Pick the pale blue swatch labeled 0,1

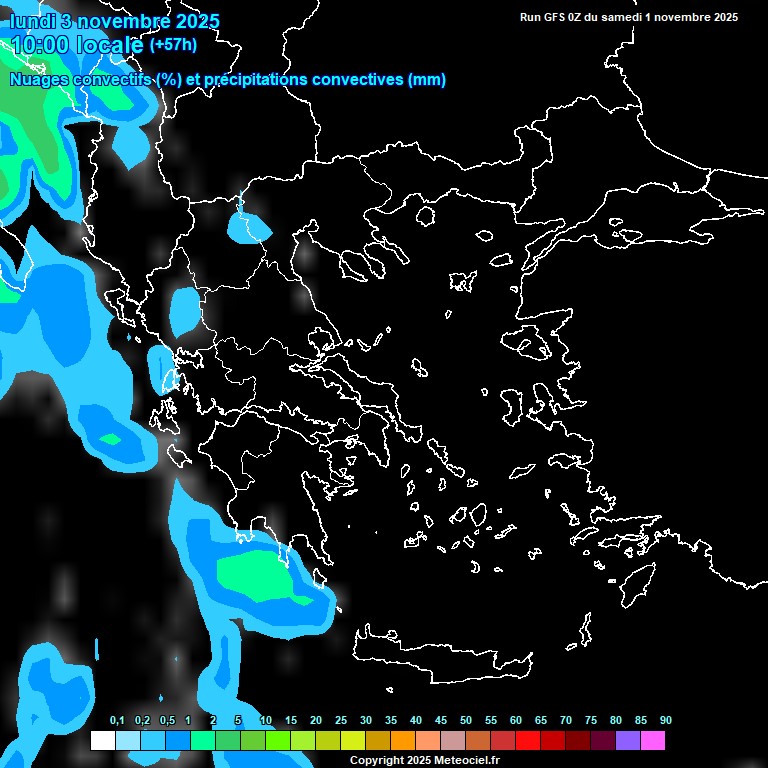click(128, 741)
